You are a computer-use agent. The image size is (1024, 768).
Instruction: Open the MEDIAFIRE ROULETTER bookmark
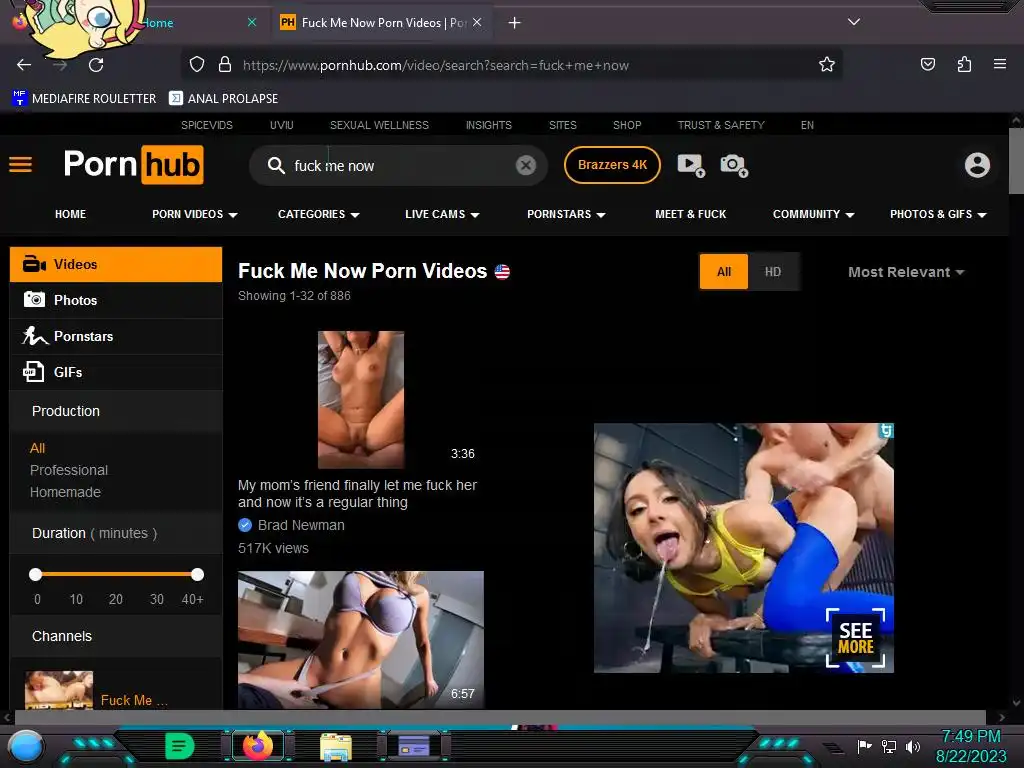pyautogui.click(x=84, y=99)
